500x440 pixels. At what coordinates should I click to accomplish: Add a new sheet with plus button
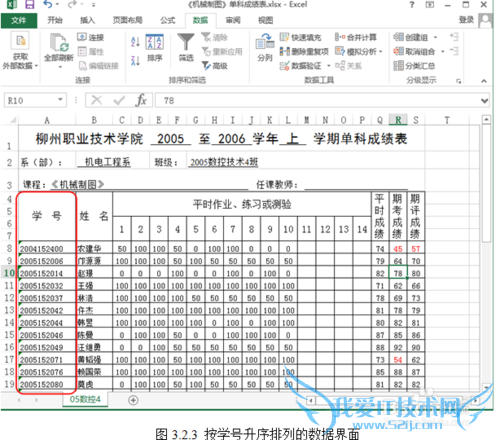pos(133,400)
